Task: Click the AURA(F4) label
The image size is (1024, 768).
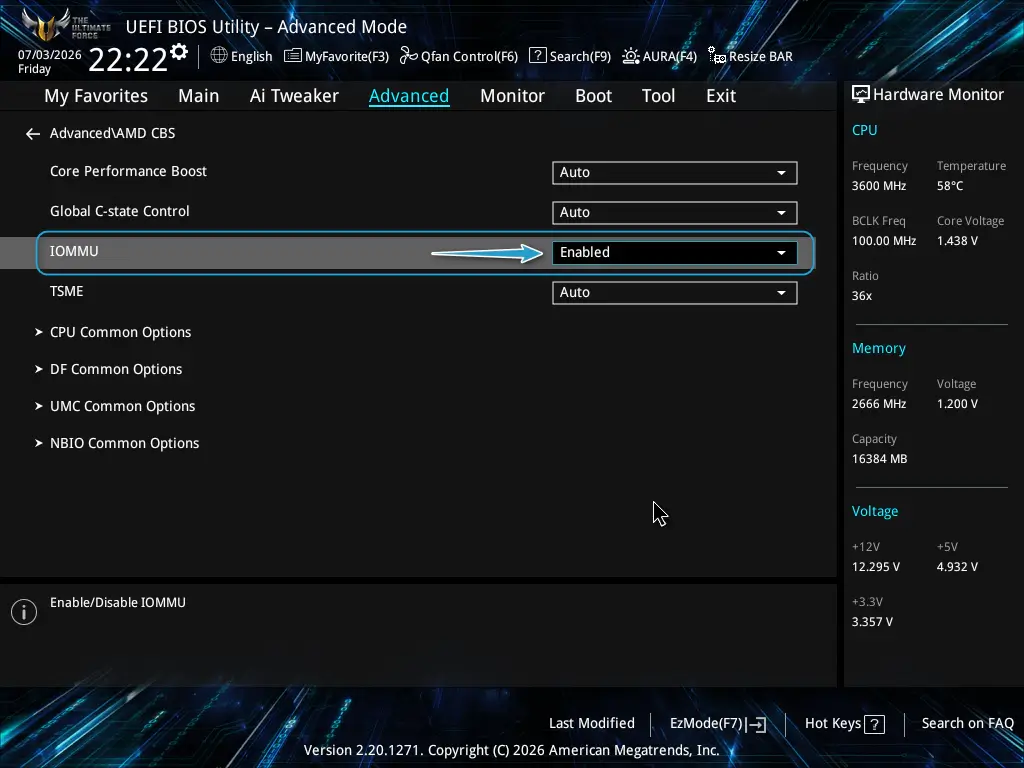Action: [669, 57]
